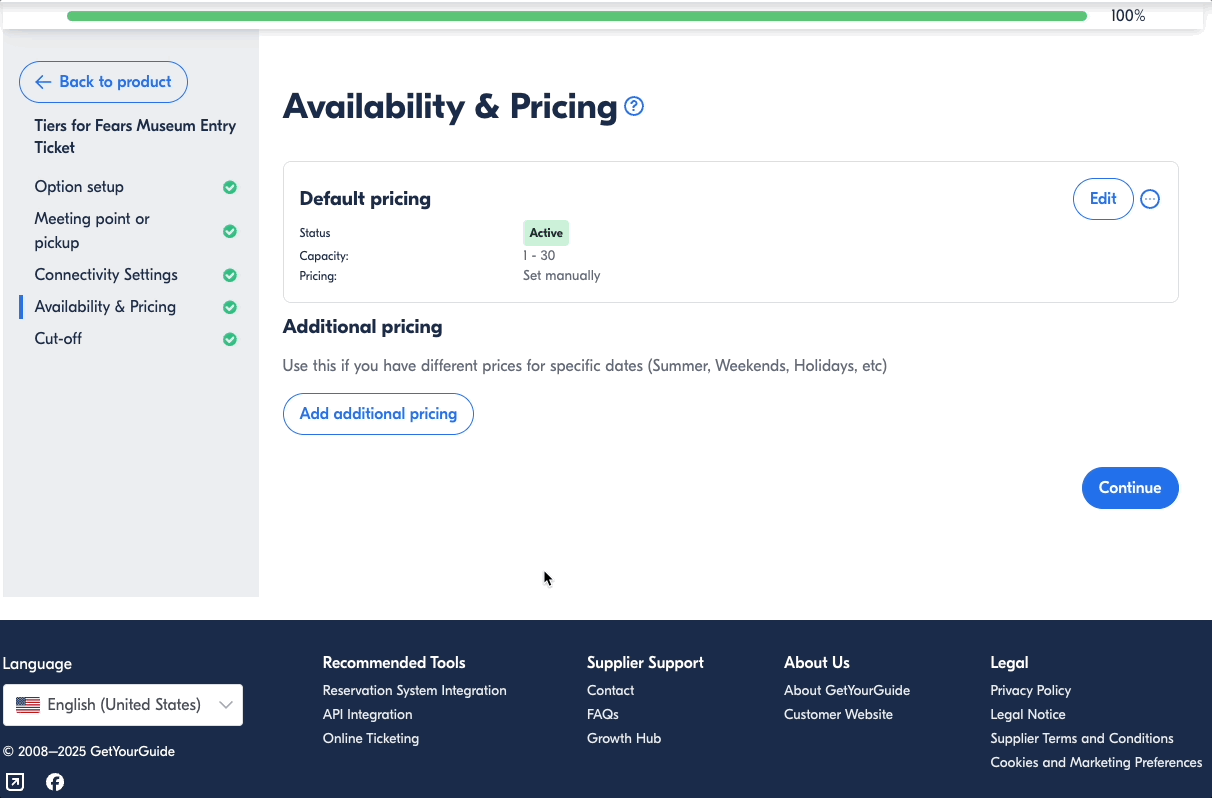Click the help icon beside Availability & Pricing

click(634, 106)
